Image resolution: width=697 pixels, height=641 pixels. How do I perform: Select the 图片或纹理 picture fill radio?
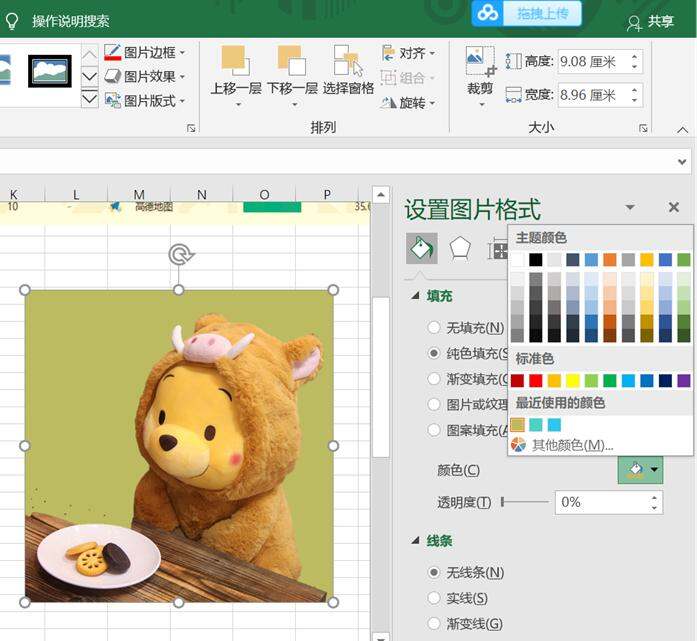click(x=434, y=405)
